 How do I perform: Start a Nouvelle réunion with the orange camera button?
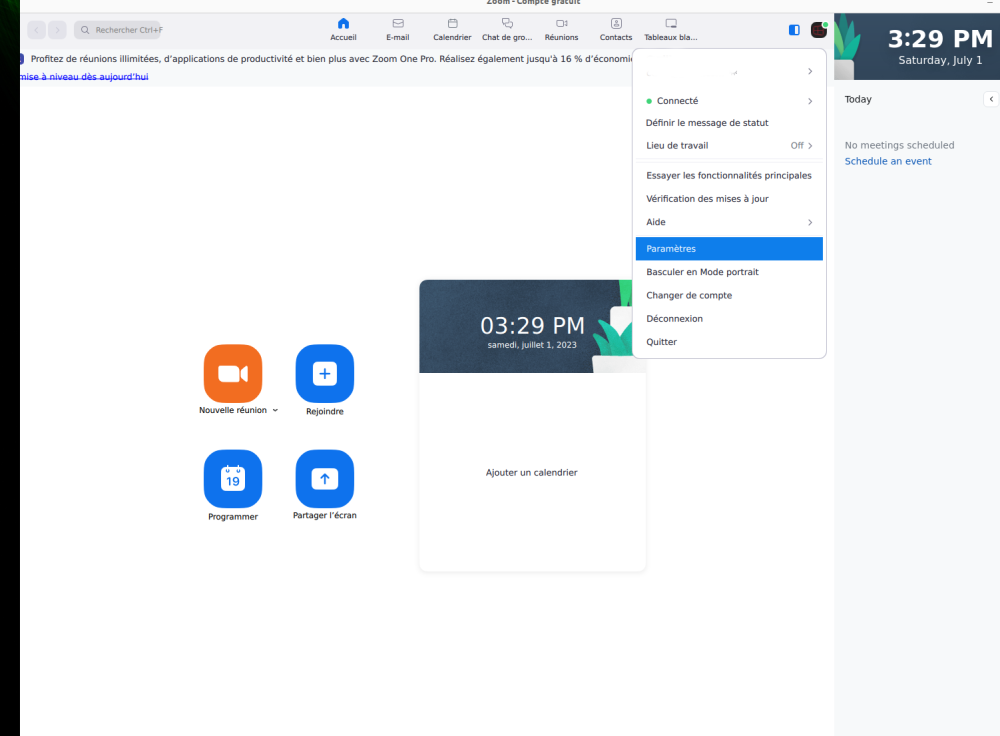pyautogui.click(x=233, y=374)
